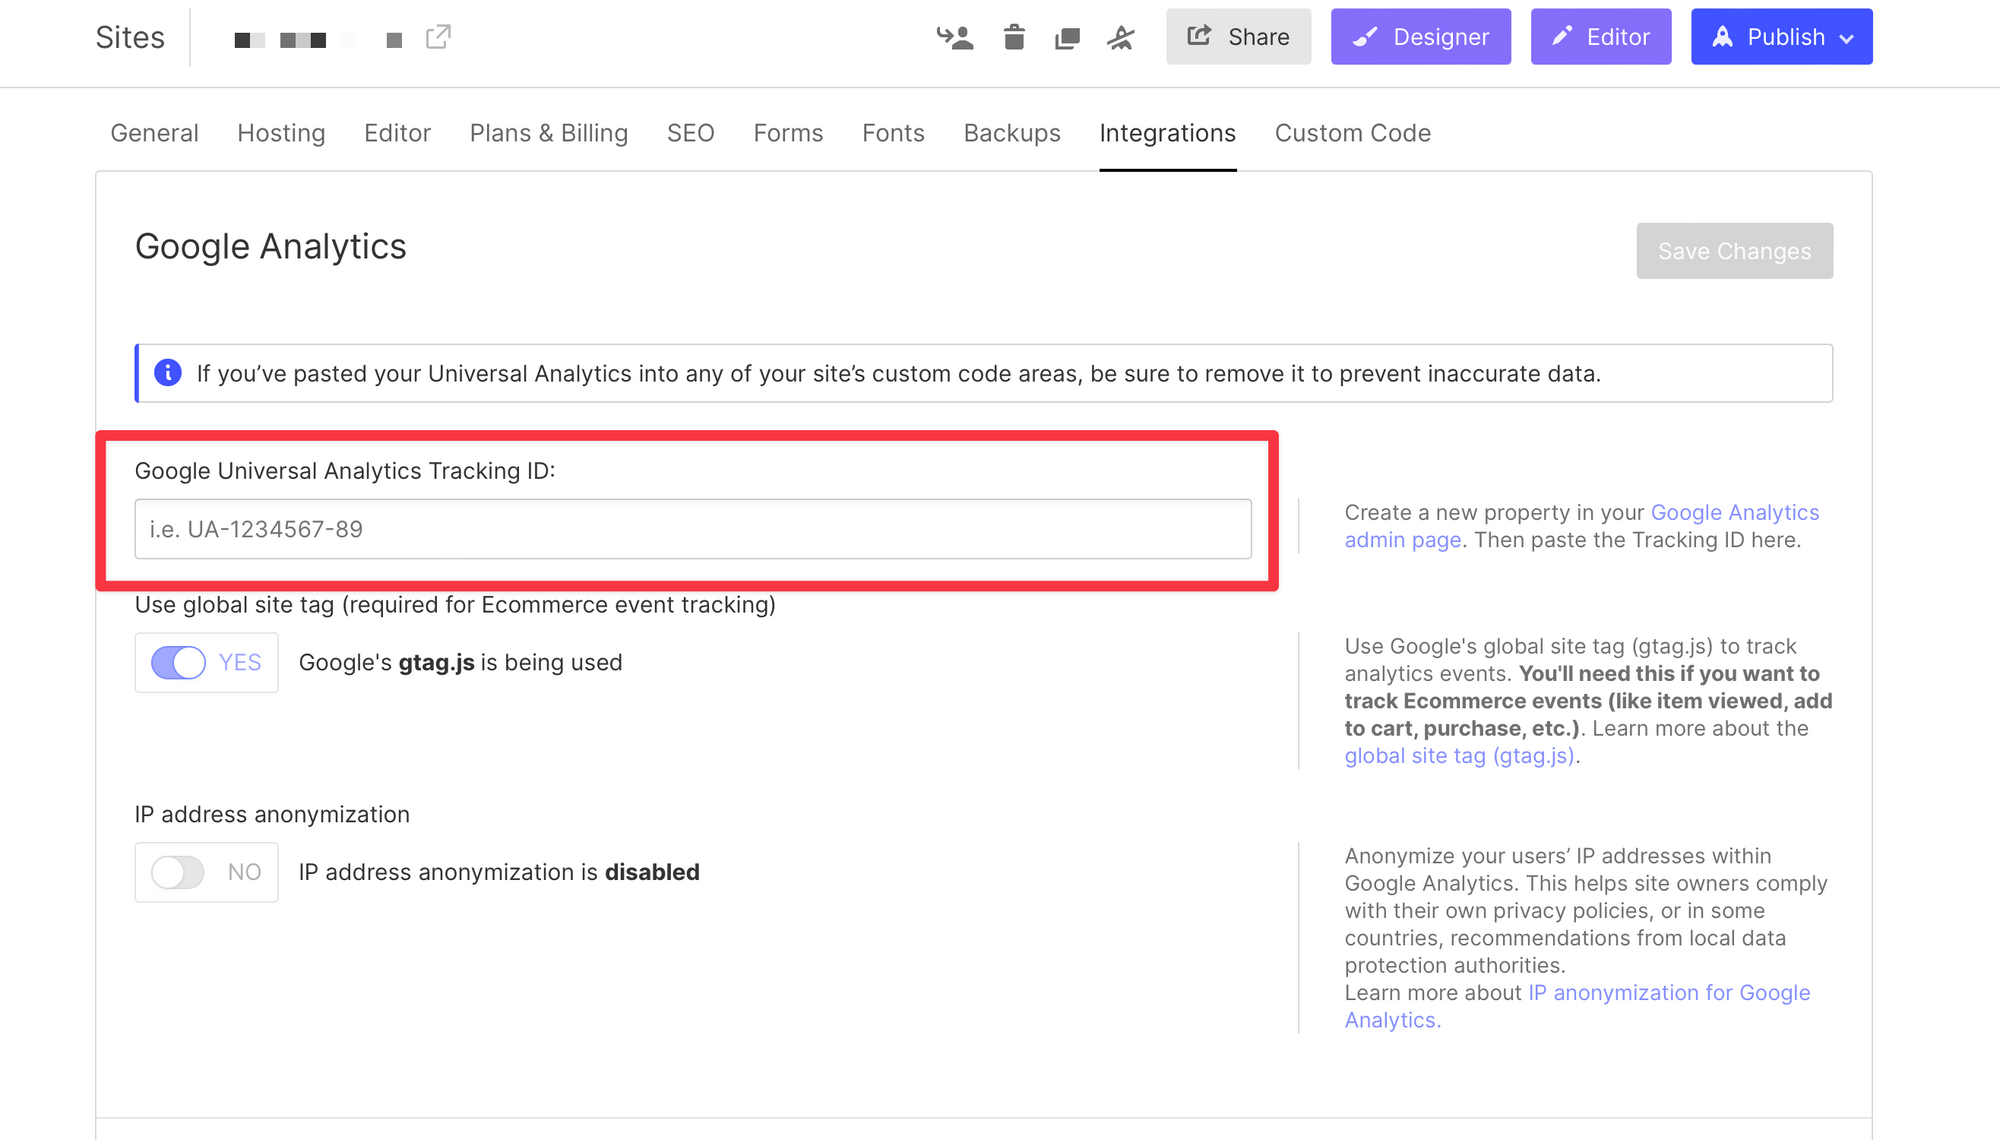The height and width of the screenshot is (1140, 2000).
Task: Click the unpublish site icon
Action: click(x=1121, y=38)
